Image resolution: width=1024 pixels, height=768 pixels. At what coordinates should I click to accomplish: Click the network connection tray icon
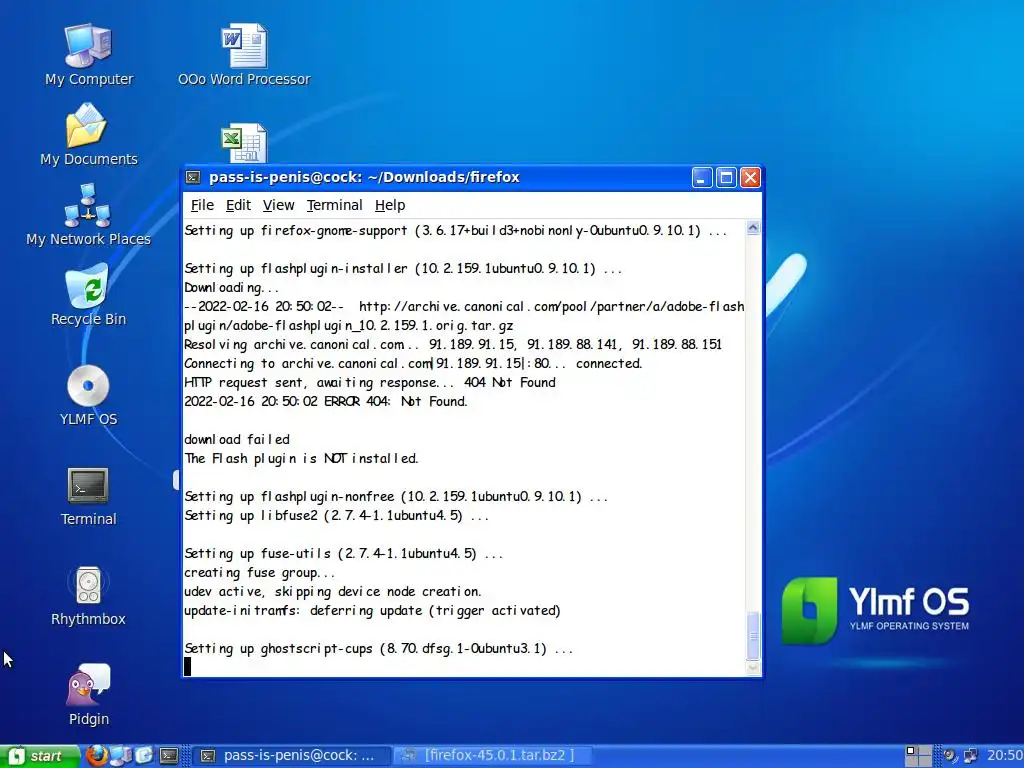[971, 756]
